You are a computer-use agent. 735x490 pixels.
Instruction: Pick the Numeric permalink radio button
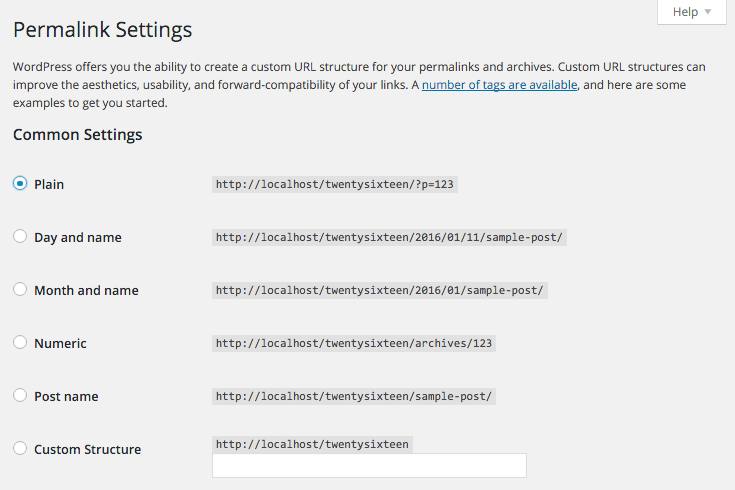tap(20, 342)
